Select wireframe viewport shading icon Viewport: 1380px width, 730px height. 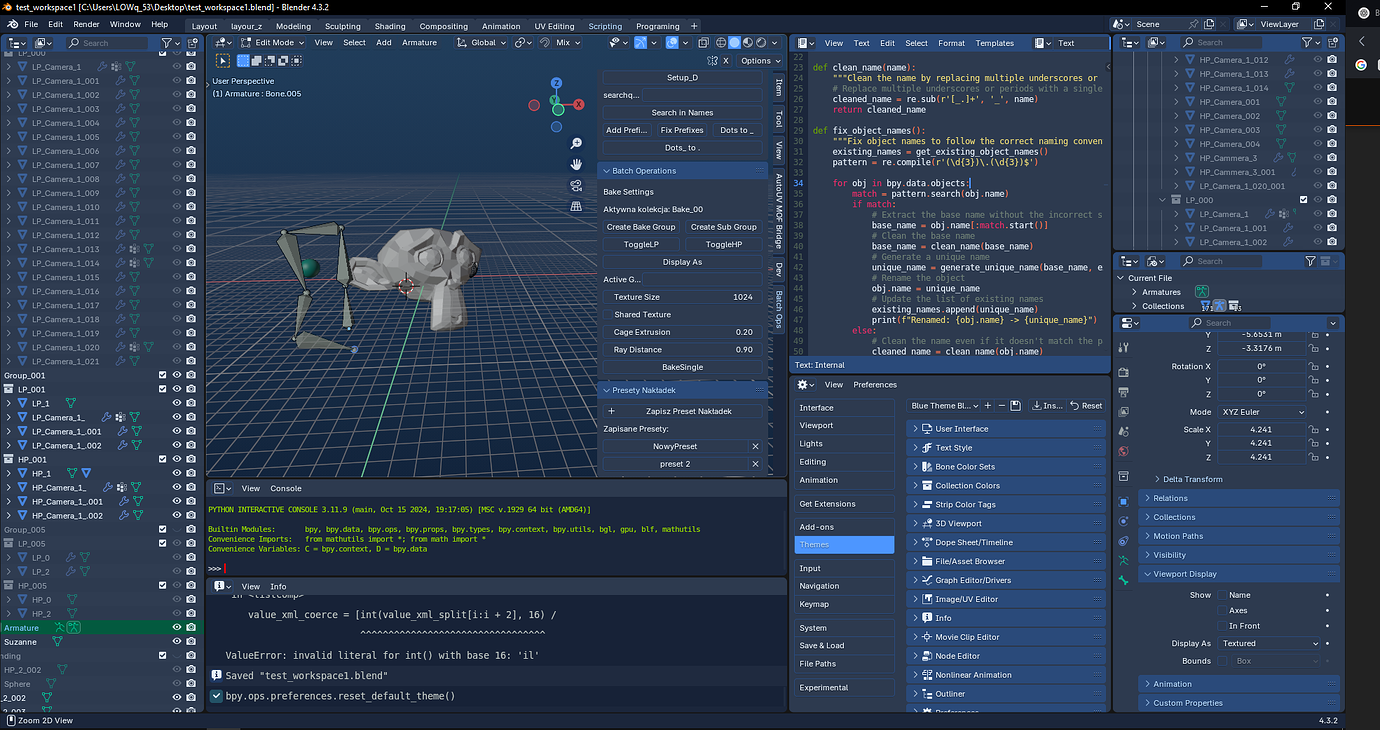click(x=721, y=43)
